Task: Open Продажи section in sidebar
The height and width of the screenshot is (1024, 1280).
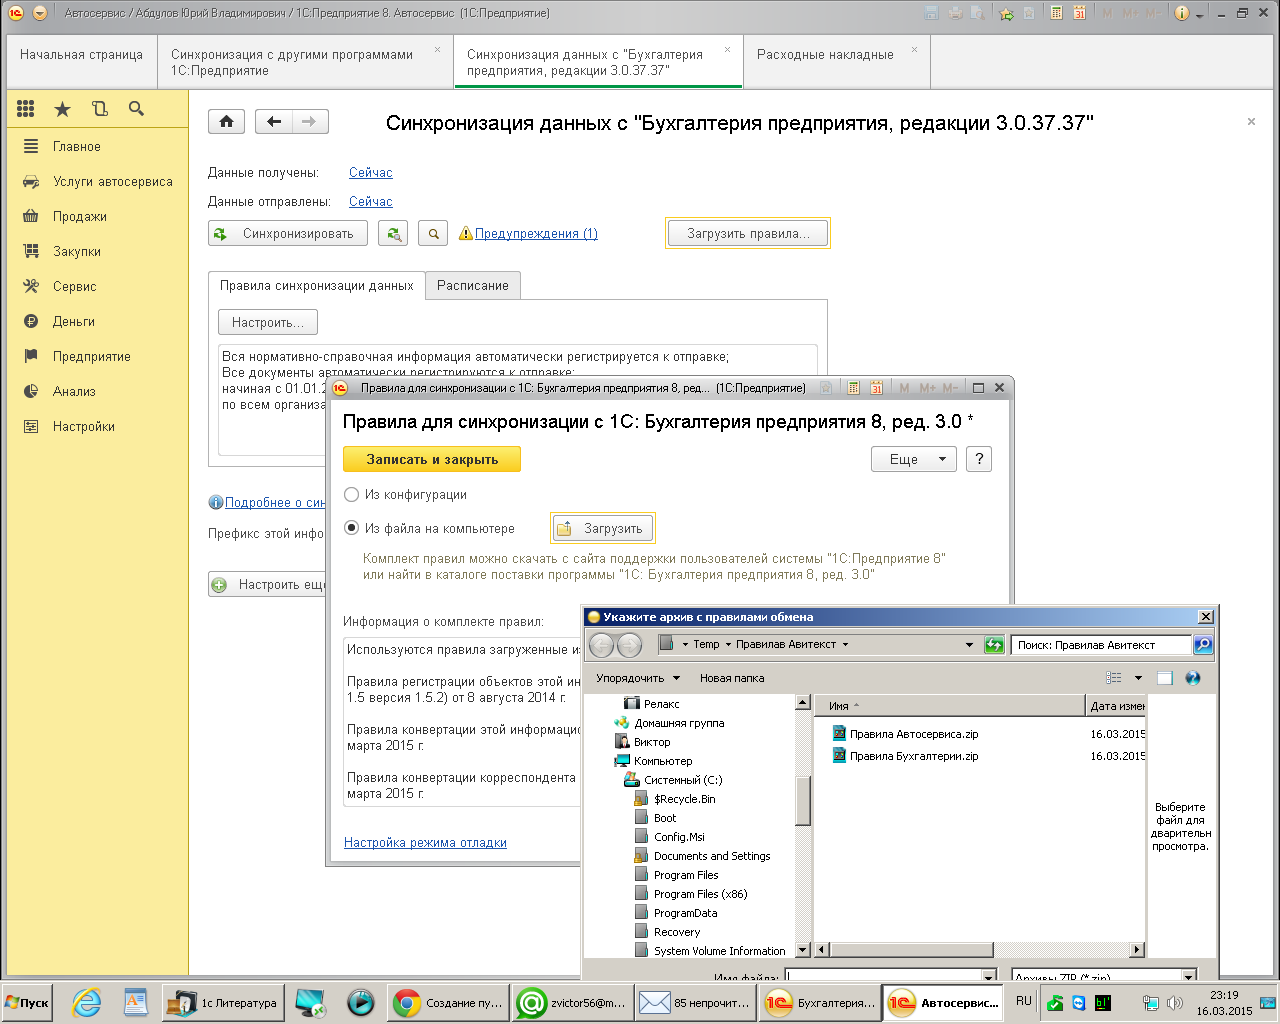Action: pos(80,216)
